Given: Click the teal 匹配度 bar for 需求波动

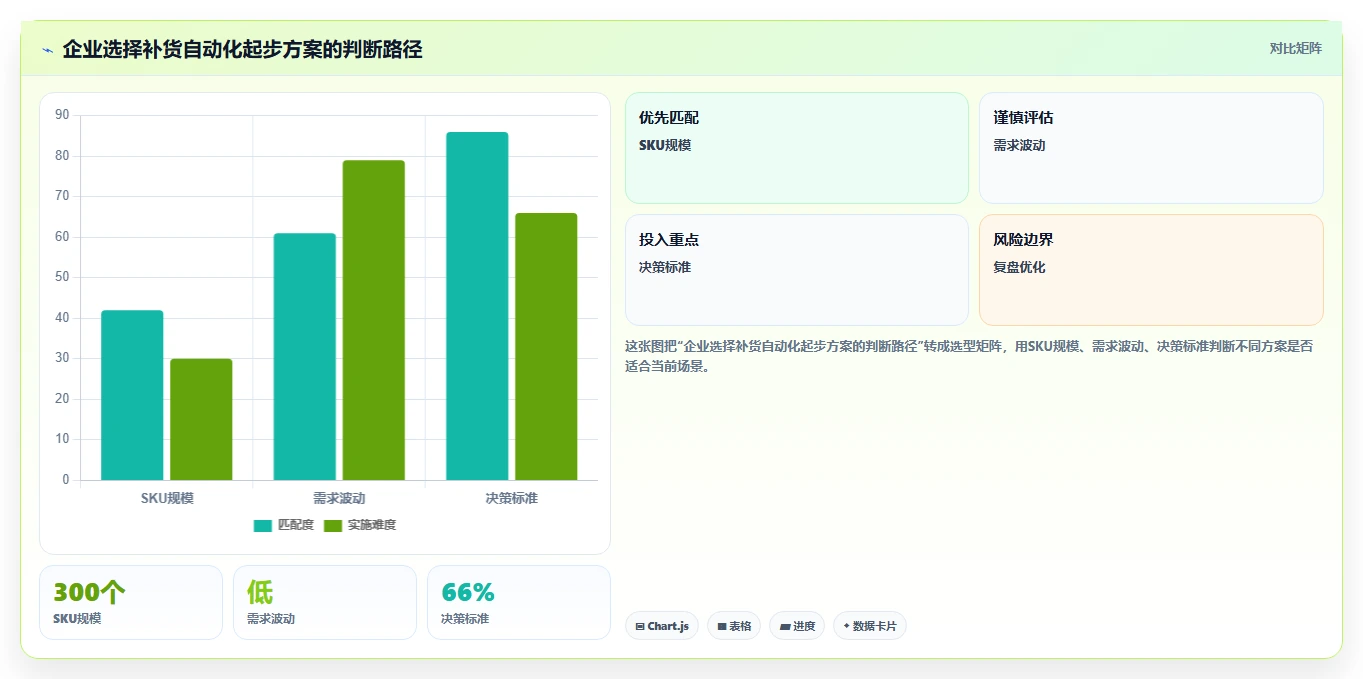Looking at the screenshot, I should (305, 356).
